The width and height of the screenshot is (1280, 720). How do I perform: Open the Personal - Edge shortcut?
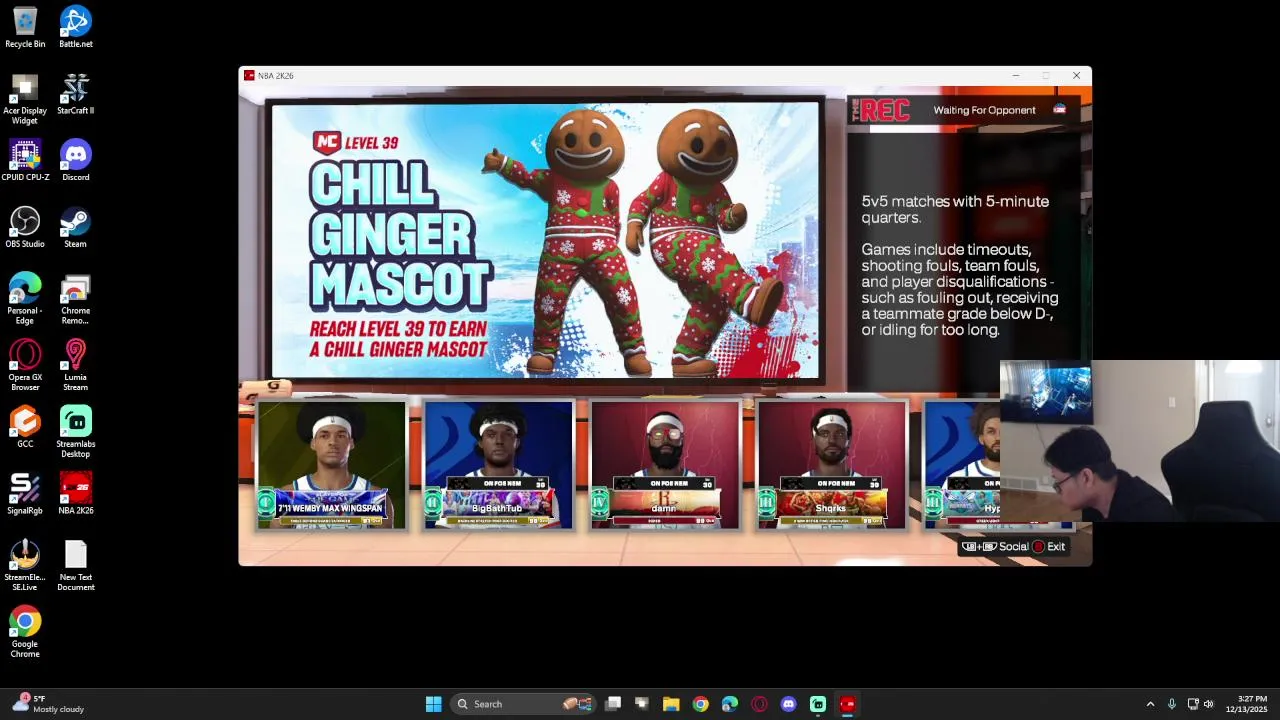[25, 299]
